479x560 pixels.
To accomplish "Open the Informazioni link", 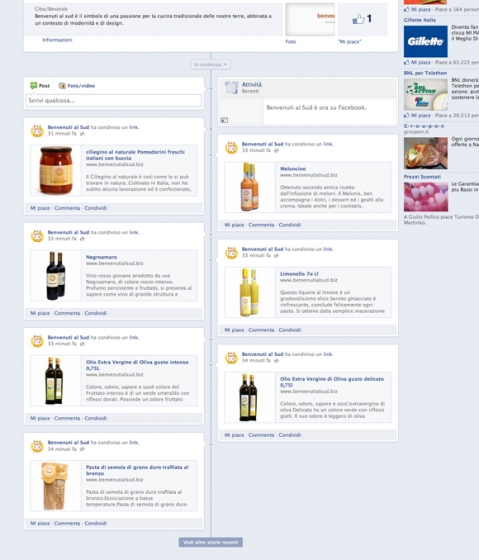I will [x=57, y=40].
